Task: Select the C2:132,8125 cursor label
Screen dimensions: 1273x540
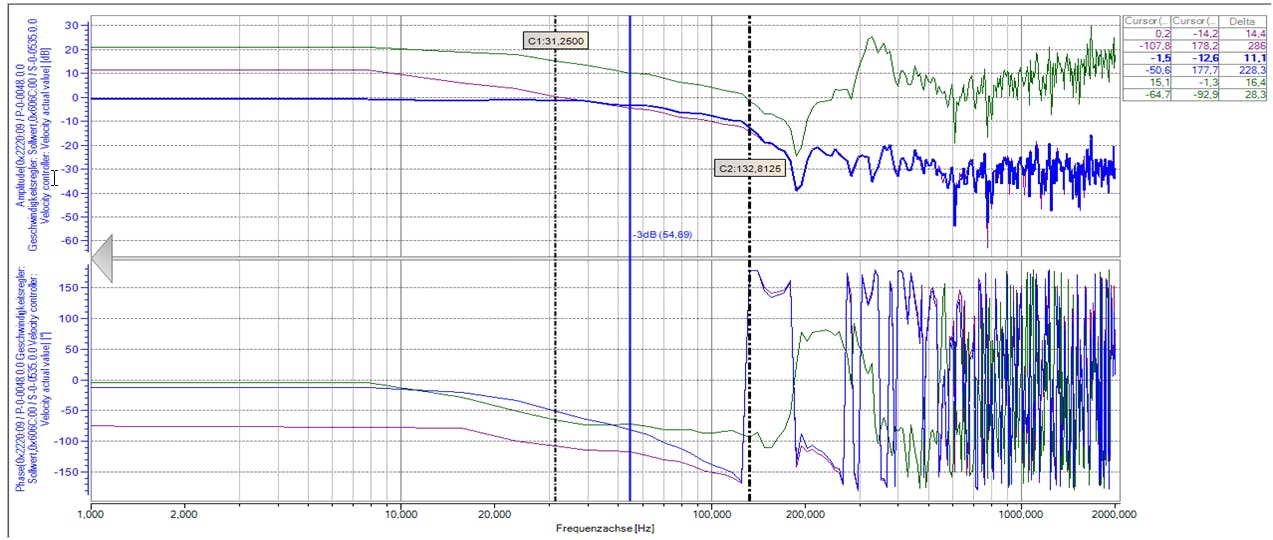Action: (x=750, y=169)
